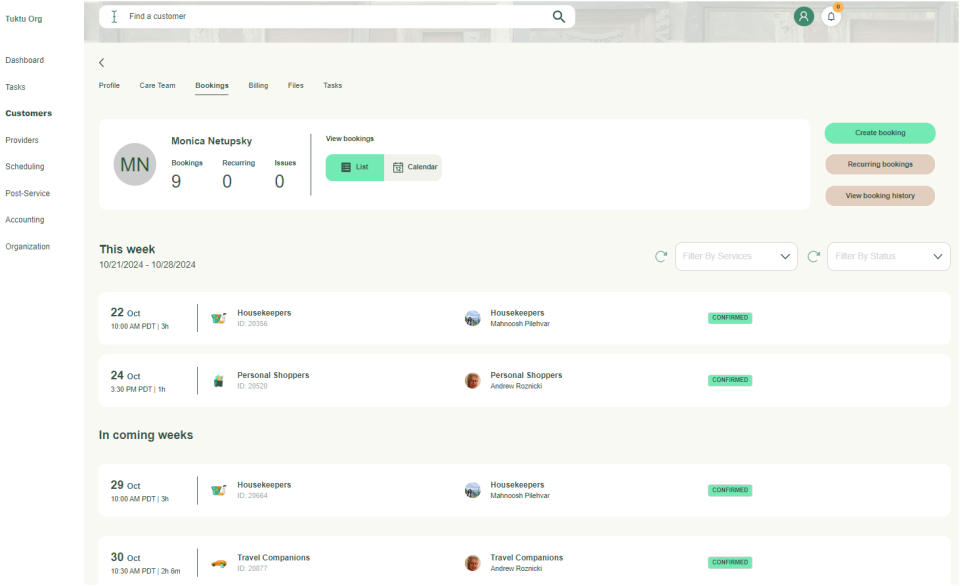Open the user account avatar icon
Viewport: 960px width, 586px height.
(x=803, y=17)
